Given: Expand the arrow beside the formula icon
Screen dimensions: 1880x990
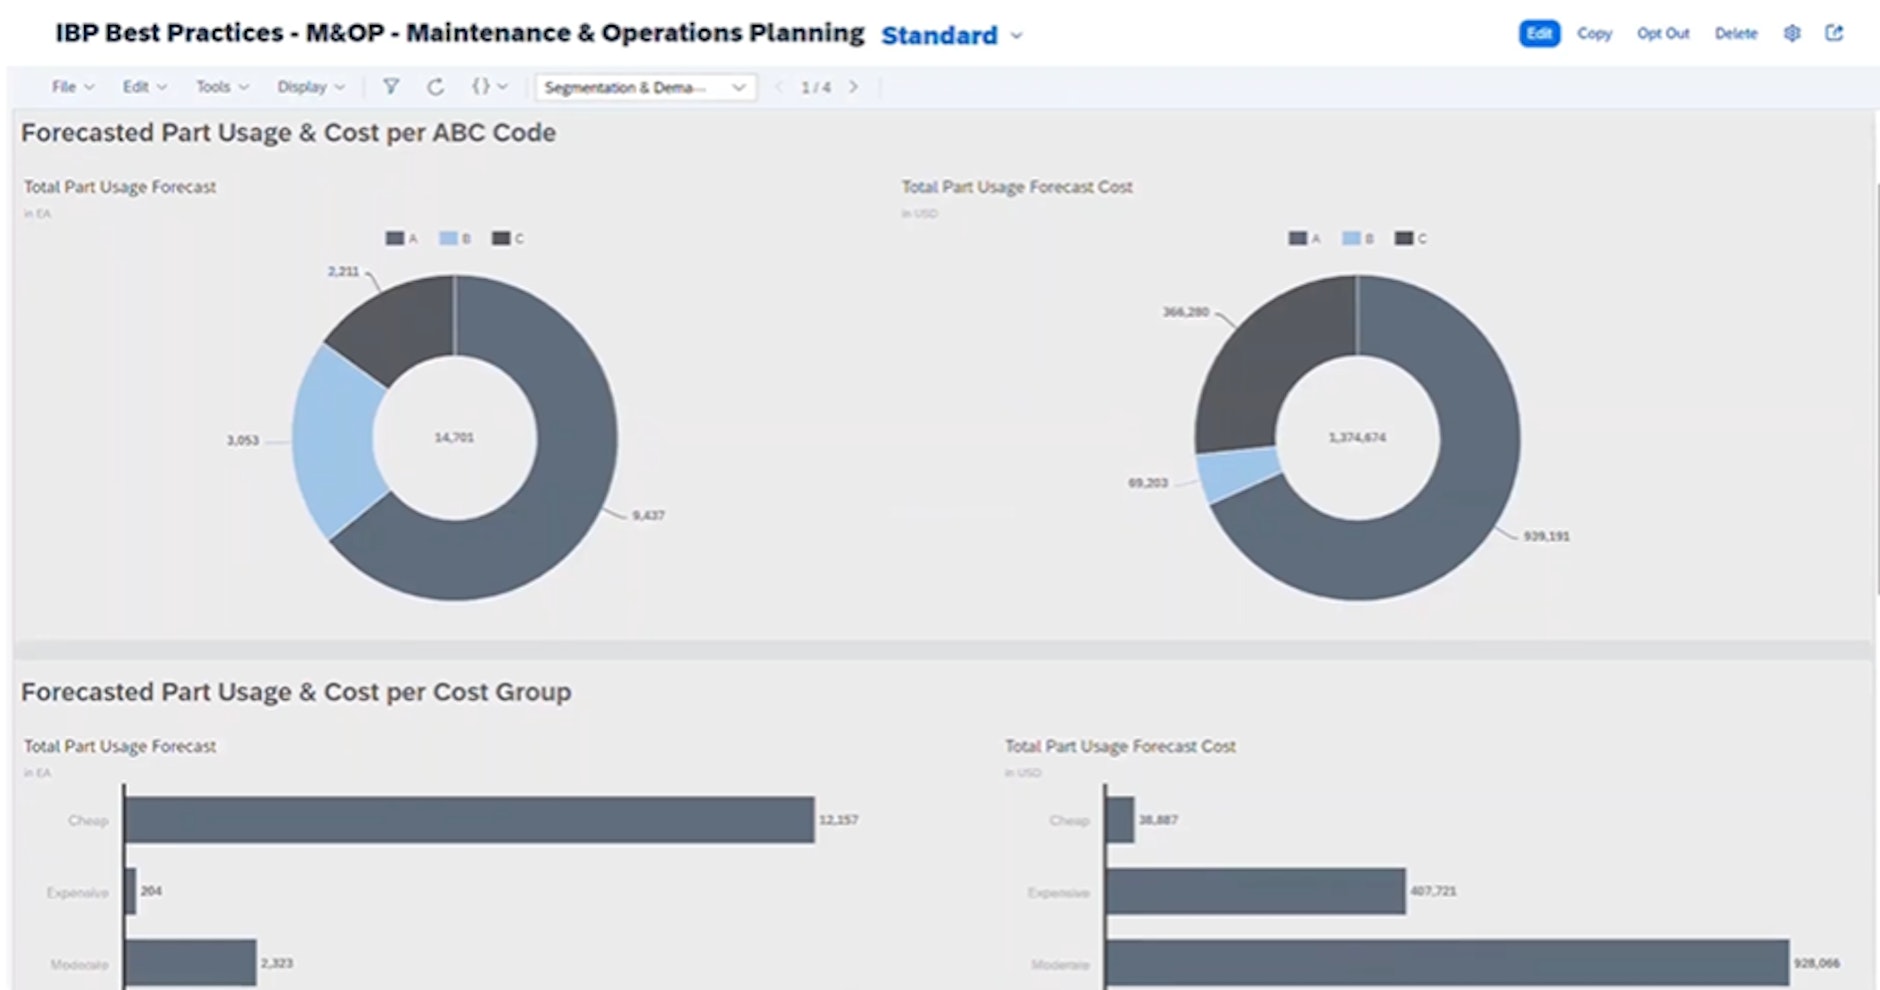Looking at the screenshot, I should click(x=500, y=87).
